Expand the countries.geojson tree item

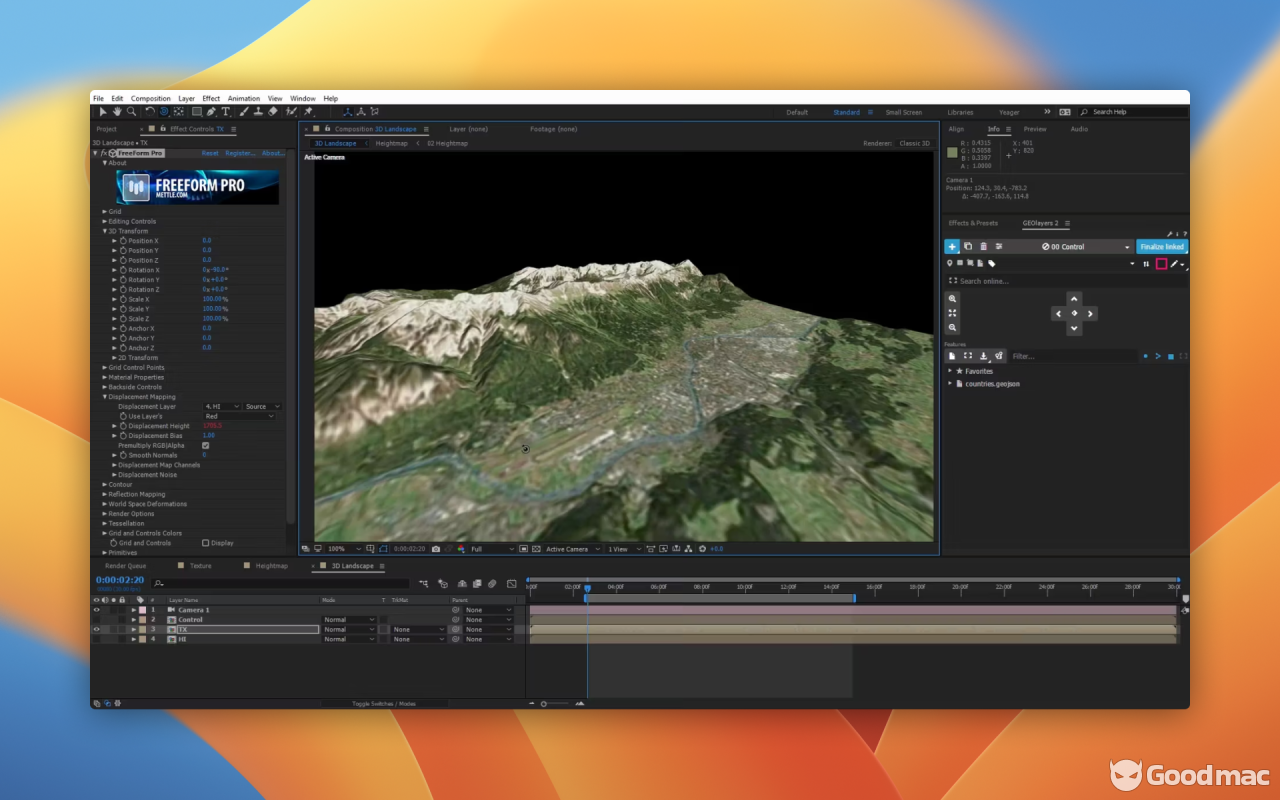(x=950, y=384)
